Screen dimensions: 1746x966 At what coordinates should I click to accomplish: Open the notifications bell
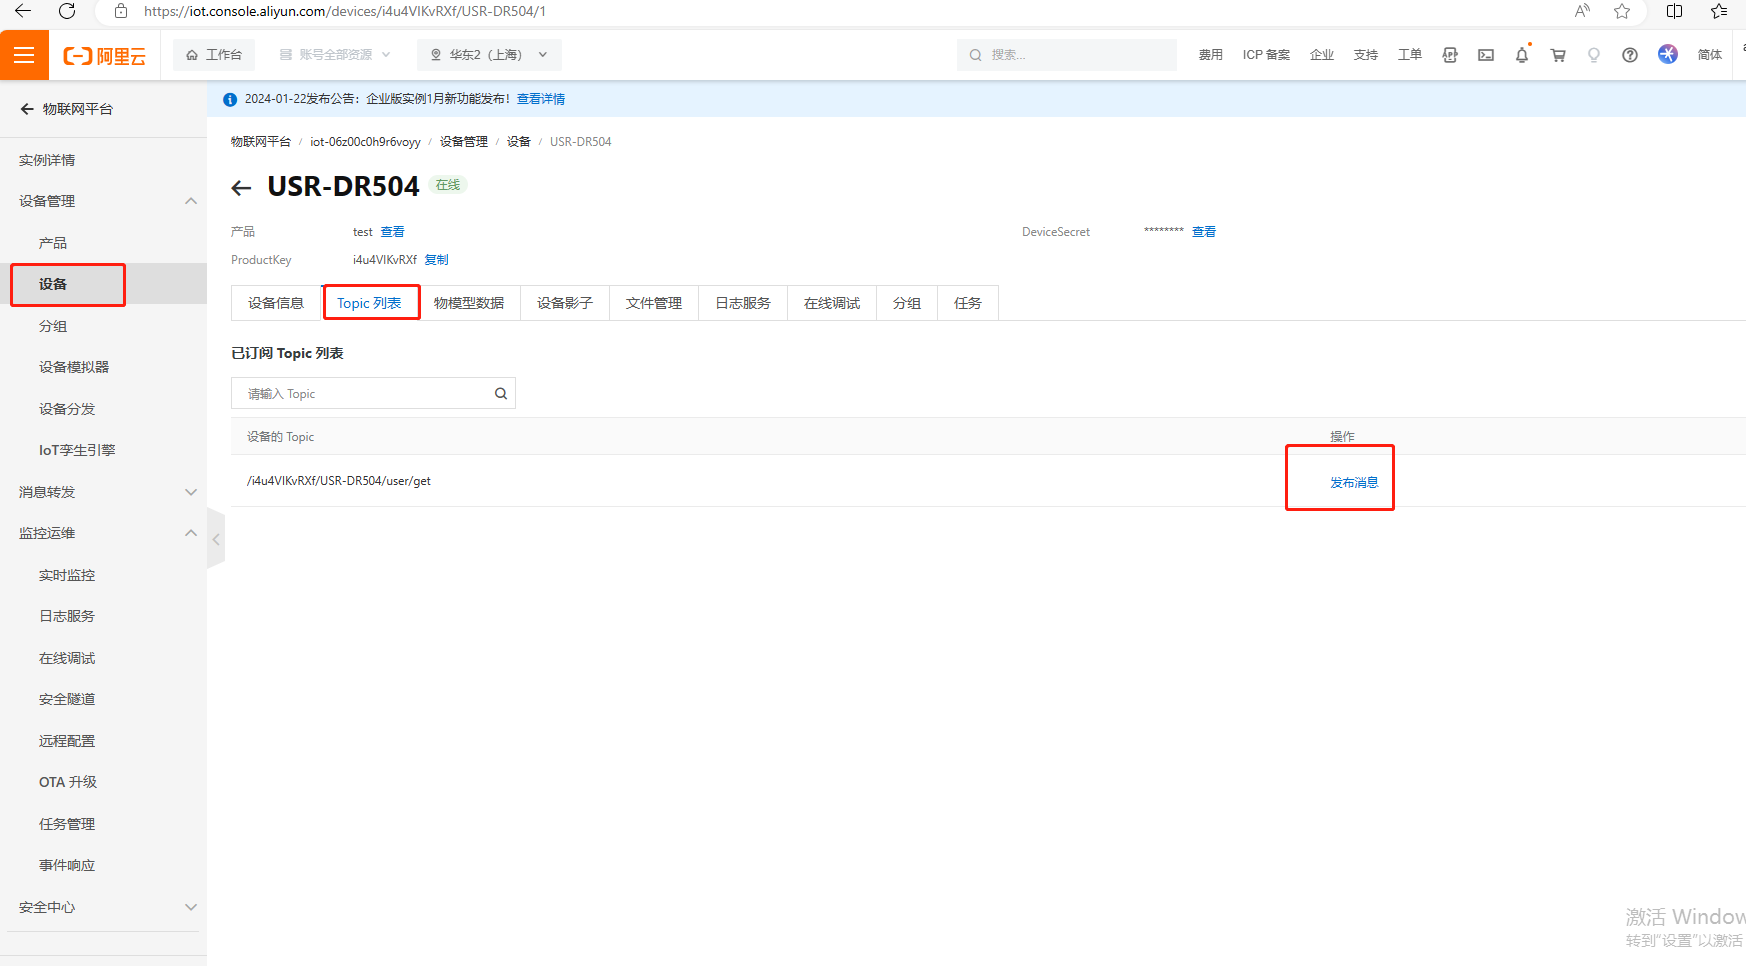pyautogui.click(x=1521, y=55)
